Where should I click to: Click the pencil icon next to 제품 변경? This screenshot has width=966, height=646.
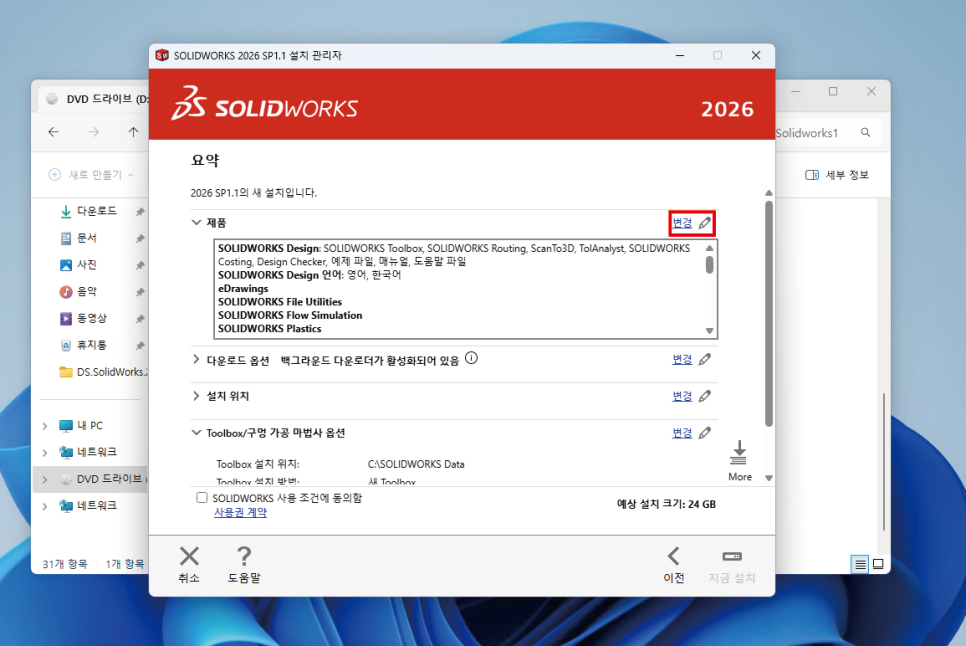pos(705,223)
